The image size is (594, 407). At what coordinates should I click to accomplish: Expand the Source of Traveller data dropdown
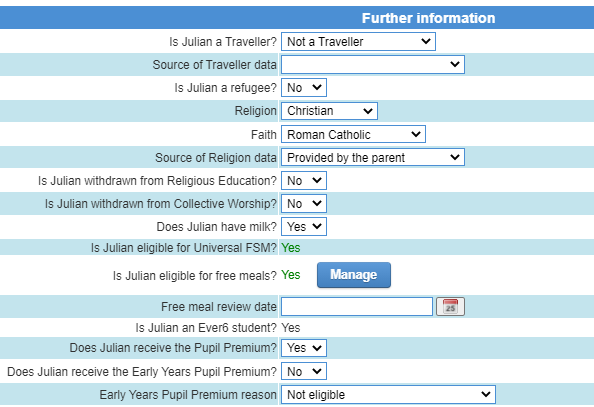tap(373, 64)
